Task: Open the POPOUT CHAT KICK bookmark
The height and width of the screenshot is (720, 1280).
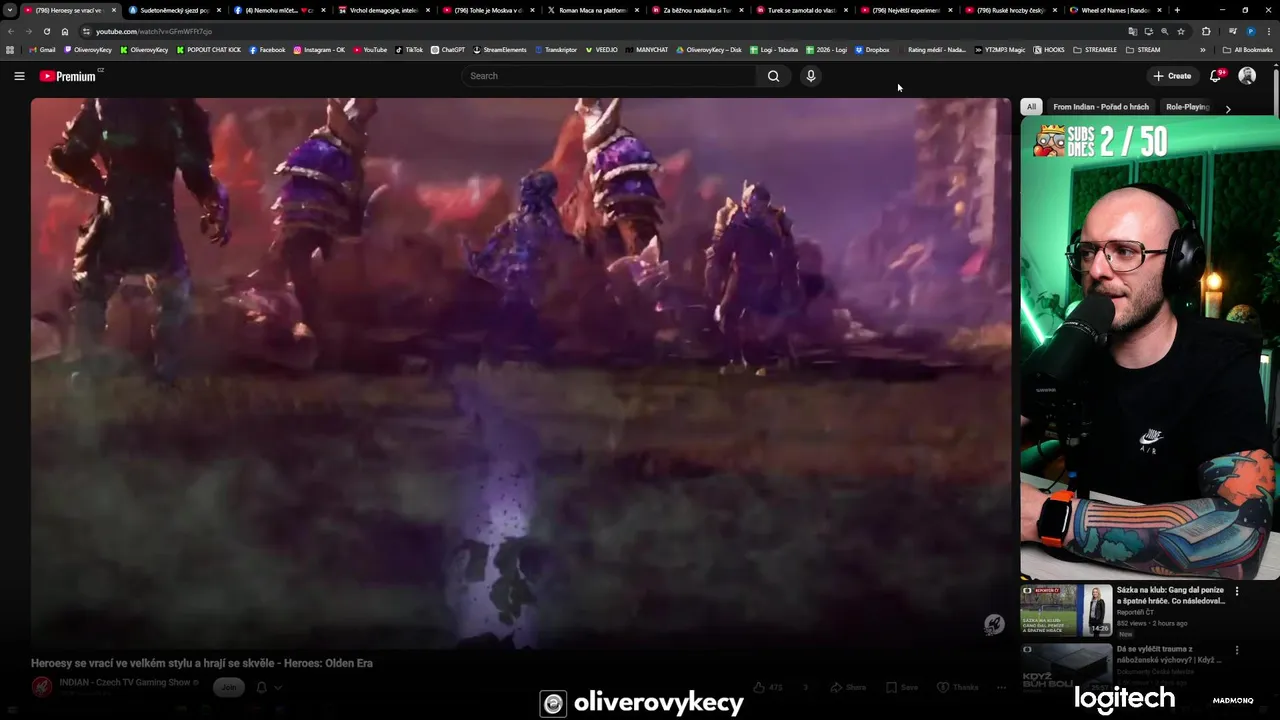Action: 209,50
